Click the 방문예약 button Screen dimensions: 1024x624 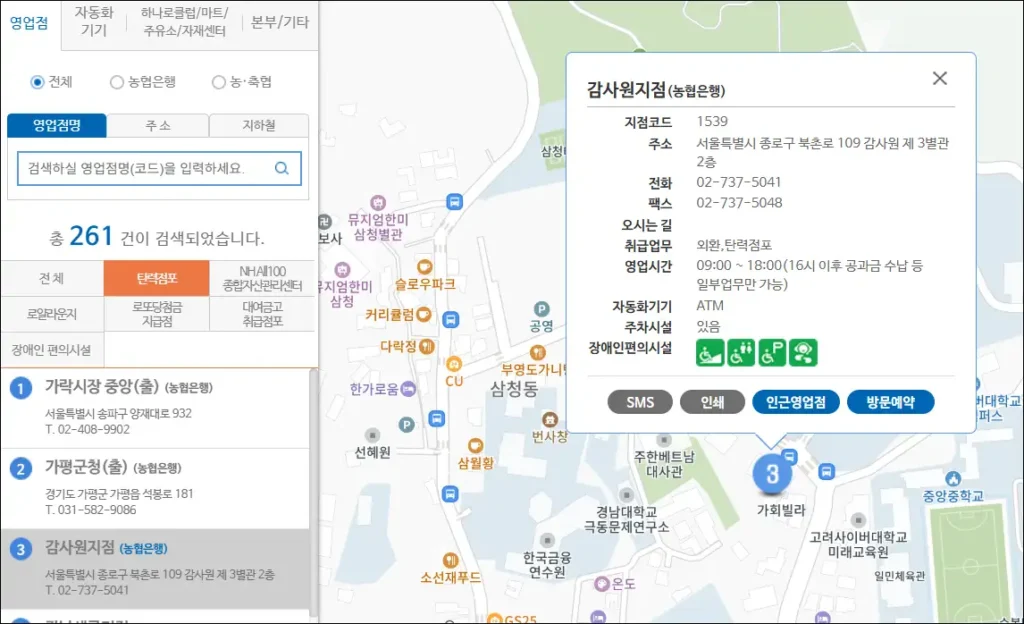point(891,402)
